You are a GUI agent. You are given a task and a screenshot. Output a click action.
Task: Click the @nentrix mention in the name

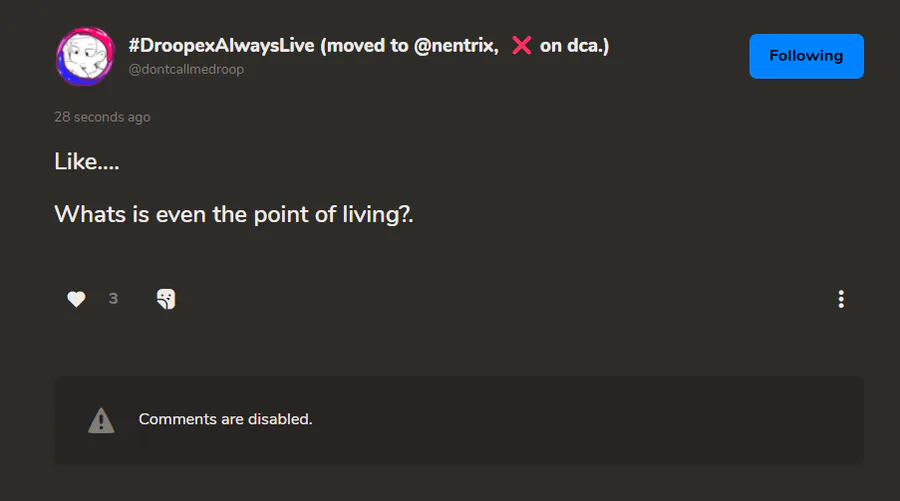click(455, 46)
